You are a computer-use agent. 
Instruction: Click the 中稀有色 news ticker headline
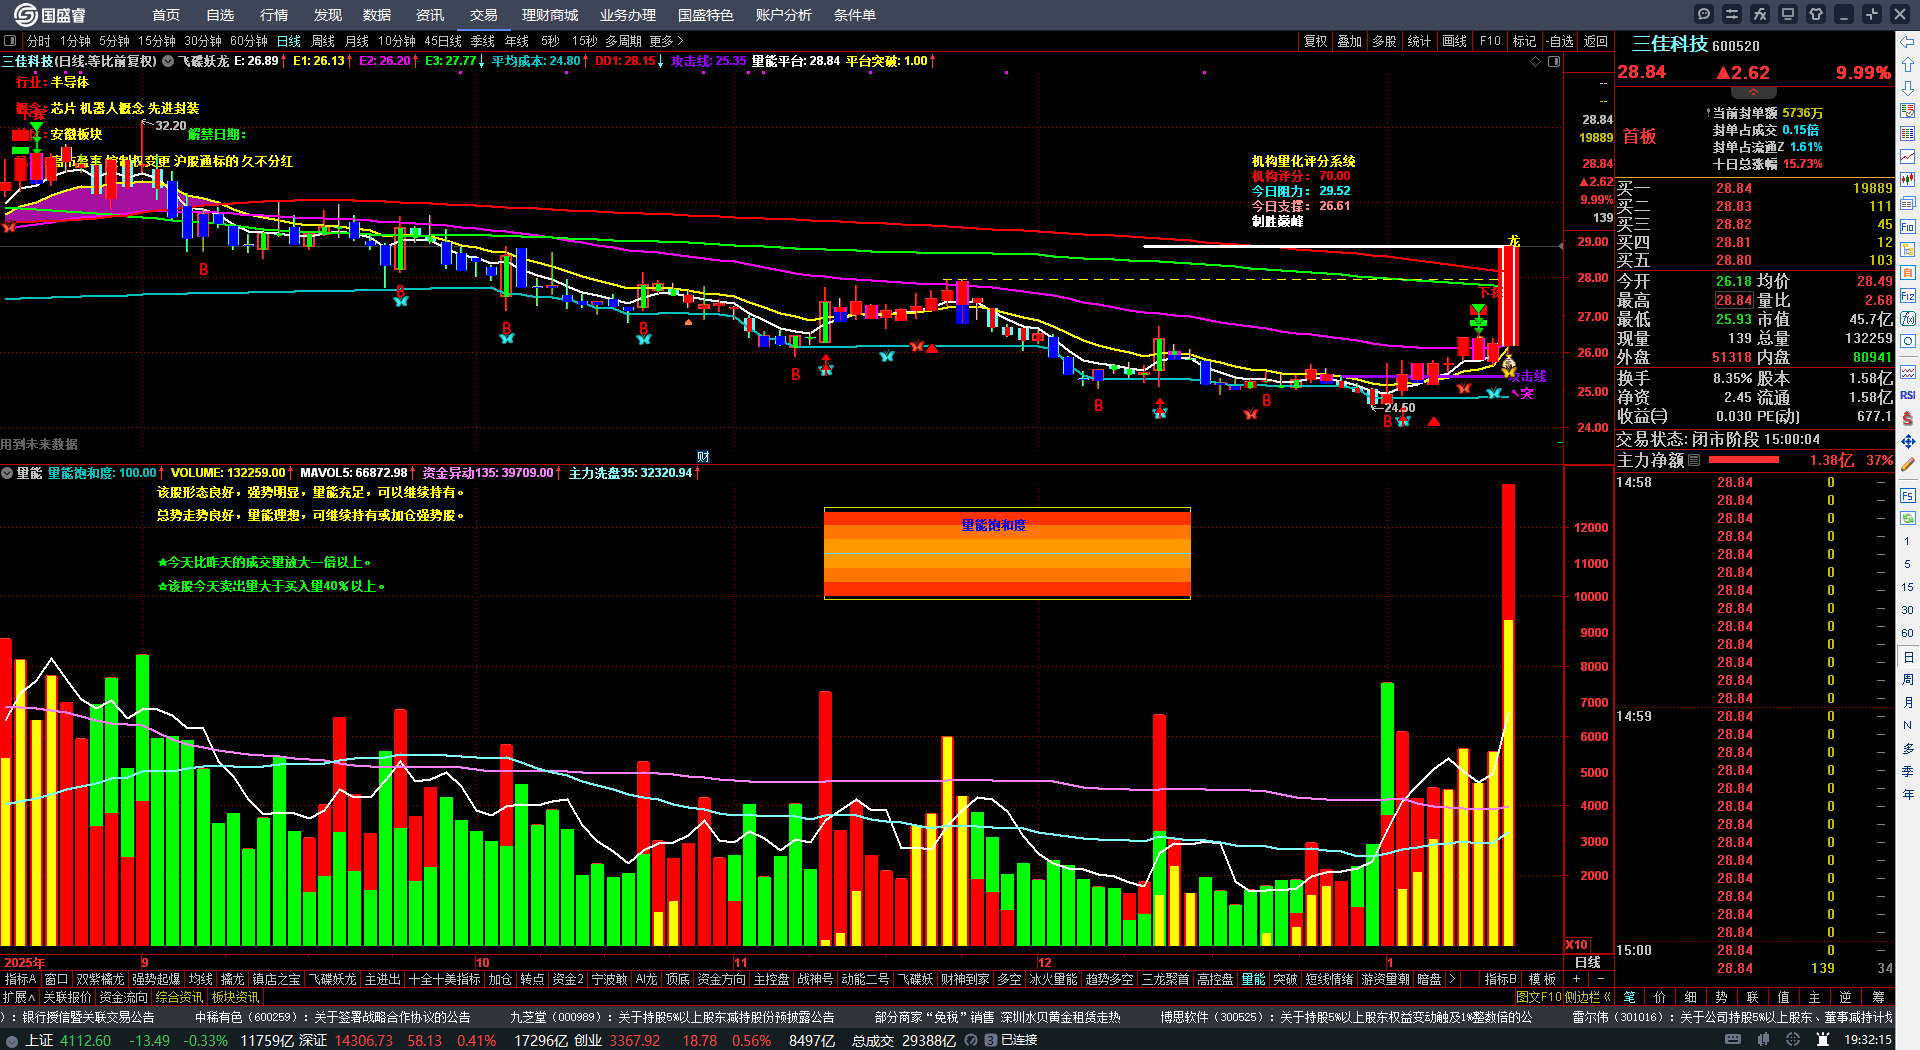(x=332, y=1017)
